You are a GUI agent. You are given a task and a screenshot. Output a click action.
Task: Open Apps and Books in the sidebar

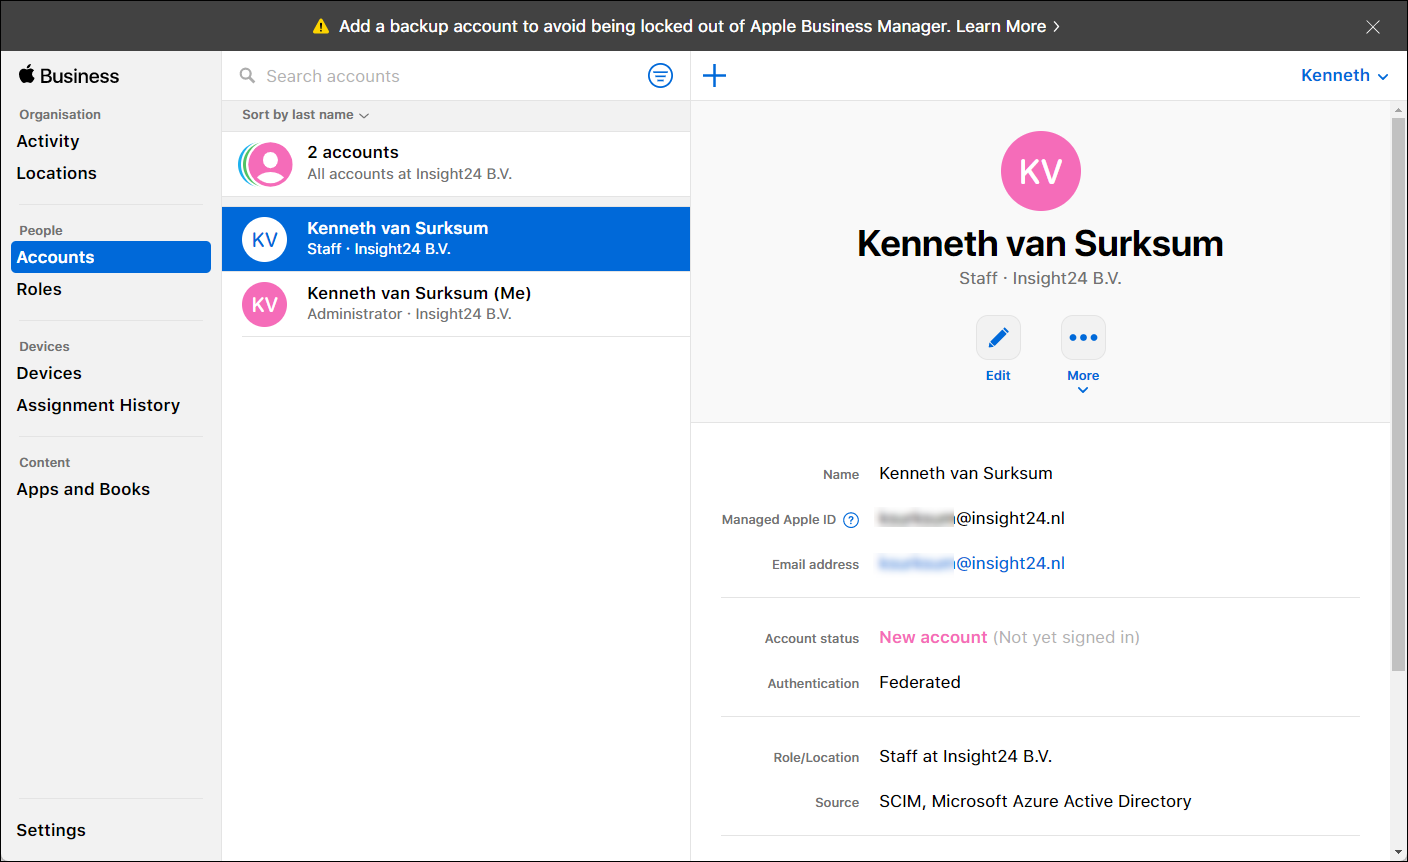tap(83, 489)
